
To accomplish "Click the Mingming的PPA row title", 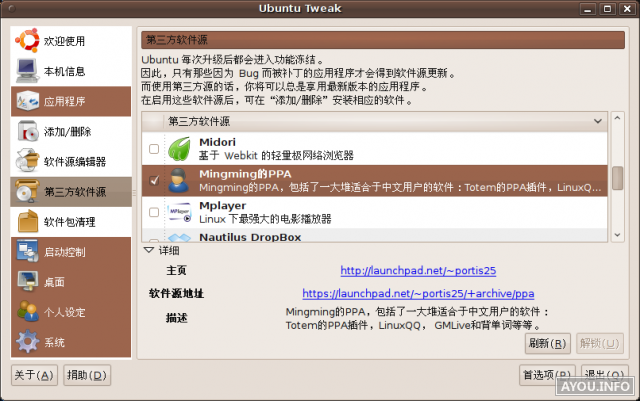I will 245,174.
